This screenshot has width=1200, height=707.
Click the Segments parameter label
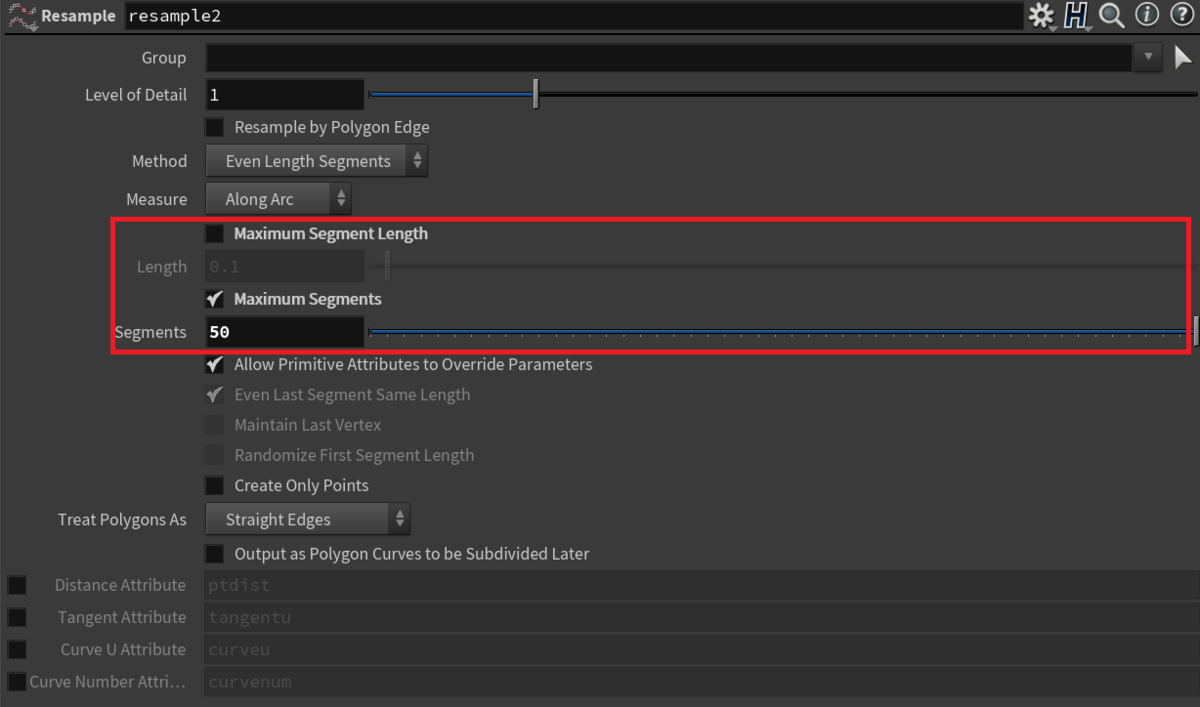[x=151, y=332]
